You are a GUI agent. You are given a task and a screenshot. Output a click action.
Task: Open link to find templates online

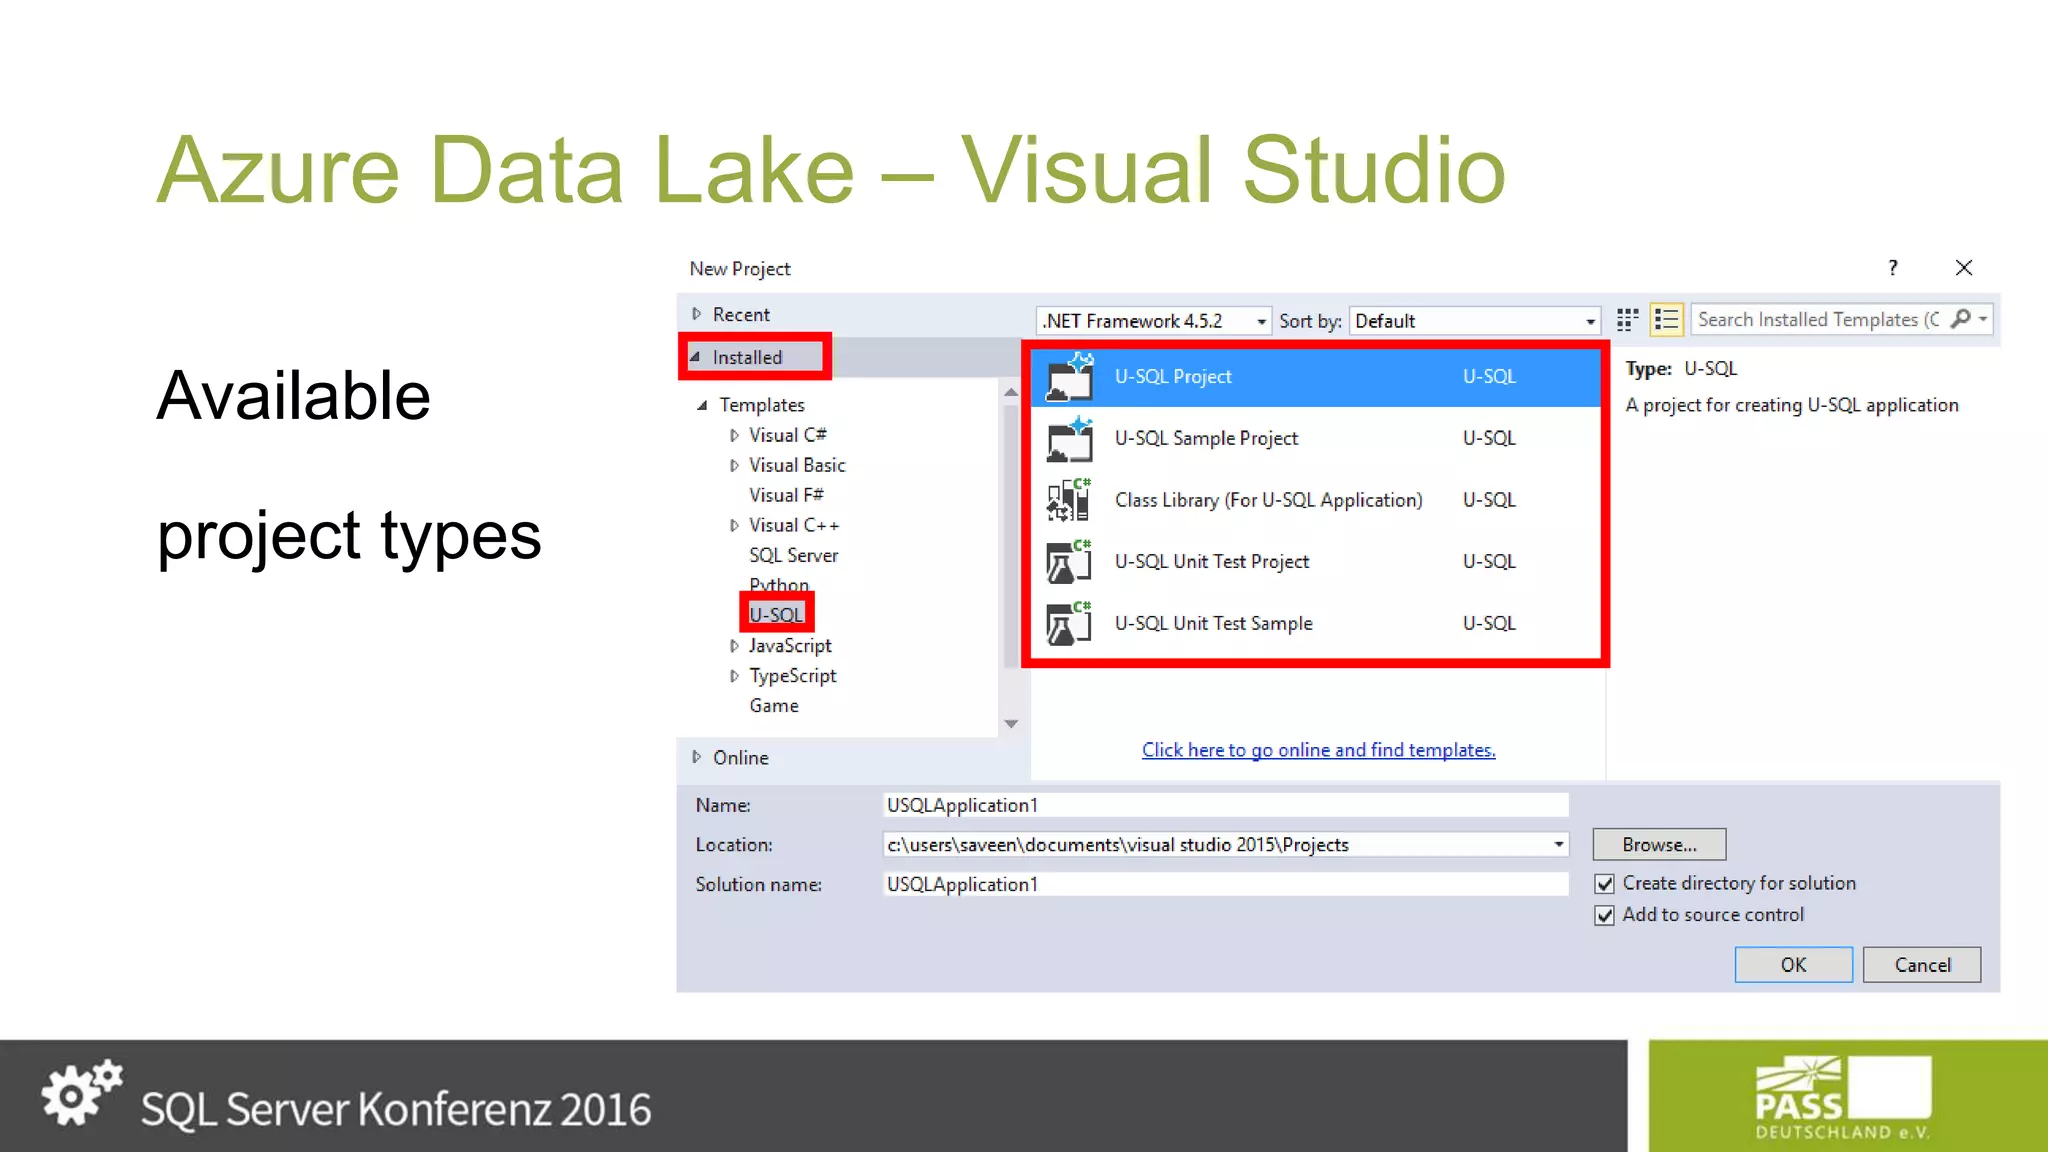(1318, 750)
